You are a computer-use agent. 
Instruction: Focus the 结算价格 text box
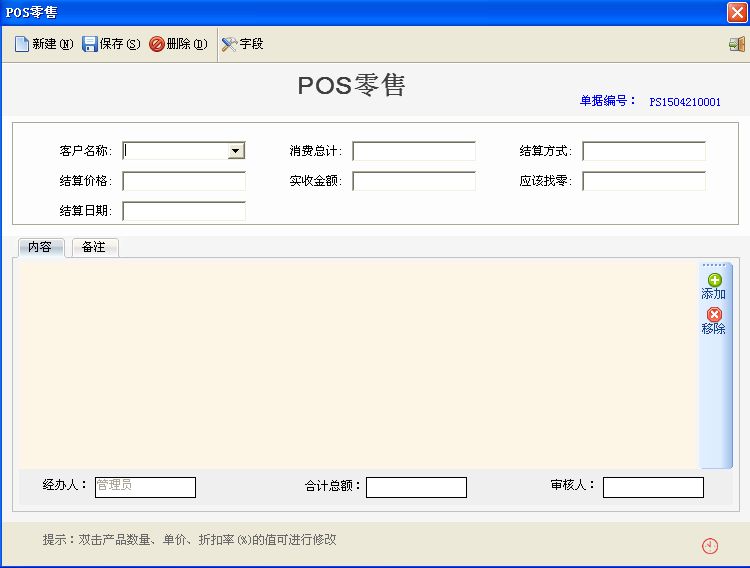(x=184, y=181)
